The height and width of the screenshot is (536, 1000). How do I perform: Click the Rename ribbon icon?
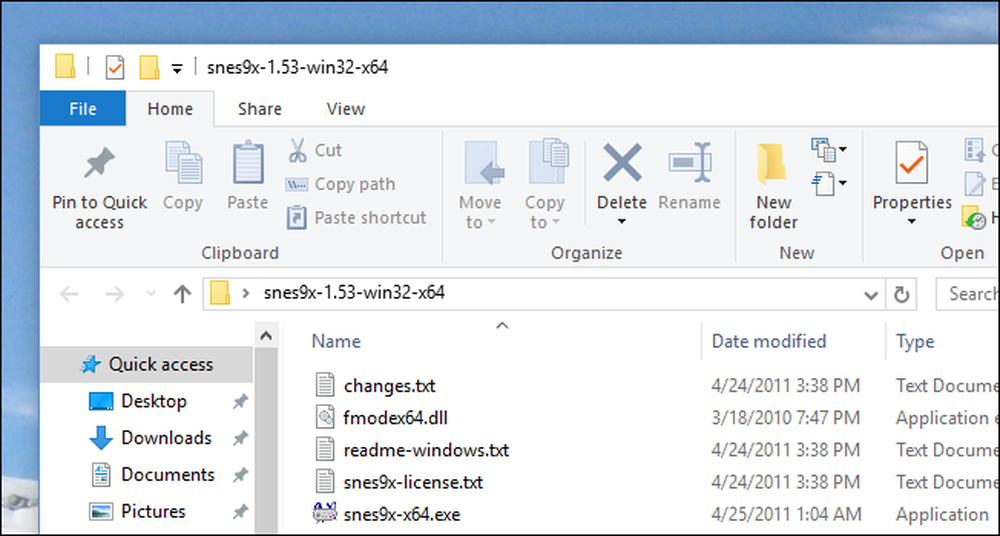pyautogui.click(x=689, y=163)
